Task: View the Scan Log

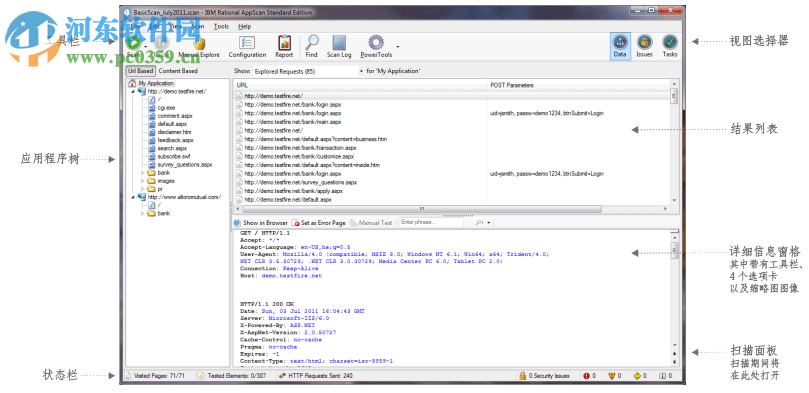Action: [339, 47]
